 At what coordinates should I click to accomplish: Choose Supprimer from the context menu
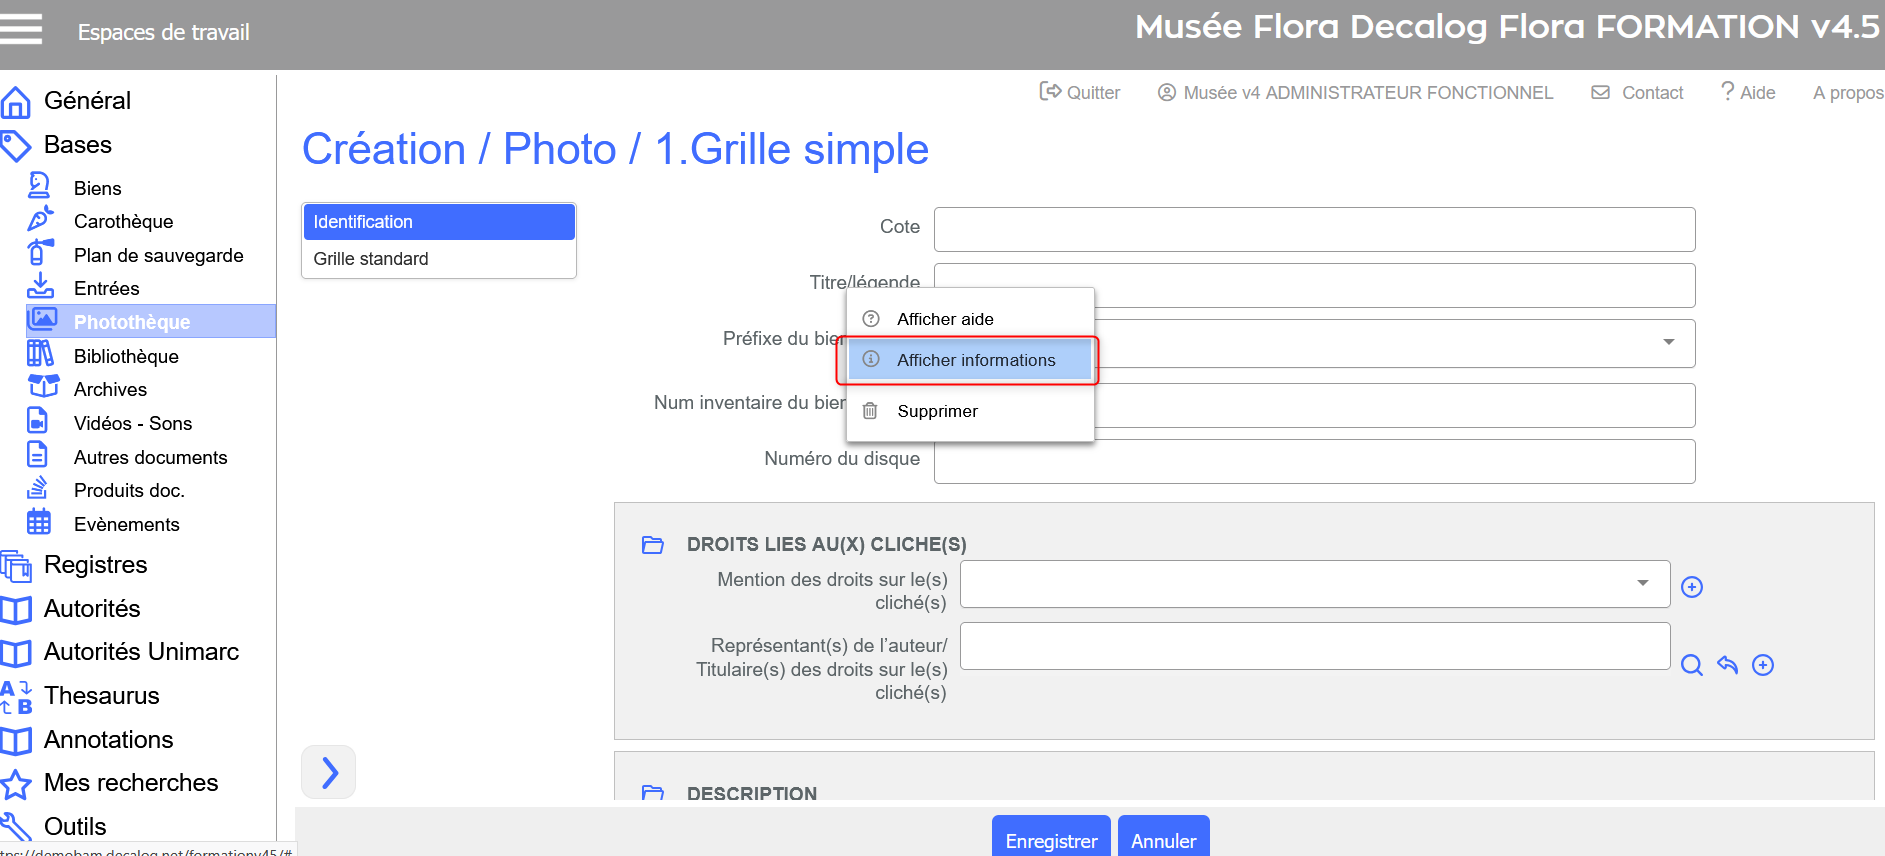[x=937, y=411]
